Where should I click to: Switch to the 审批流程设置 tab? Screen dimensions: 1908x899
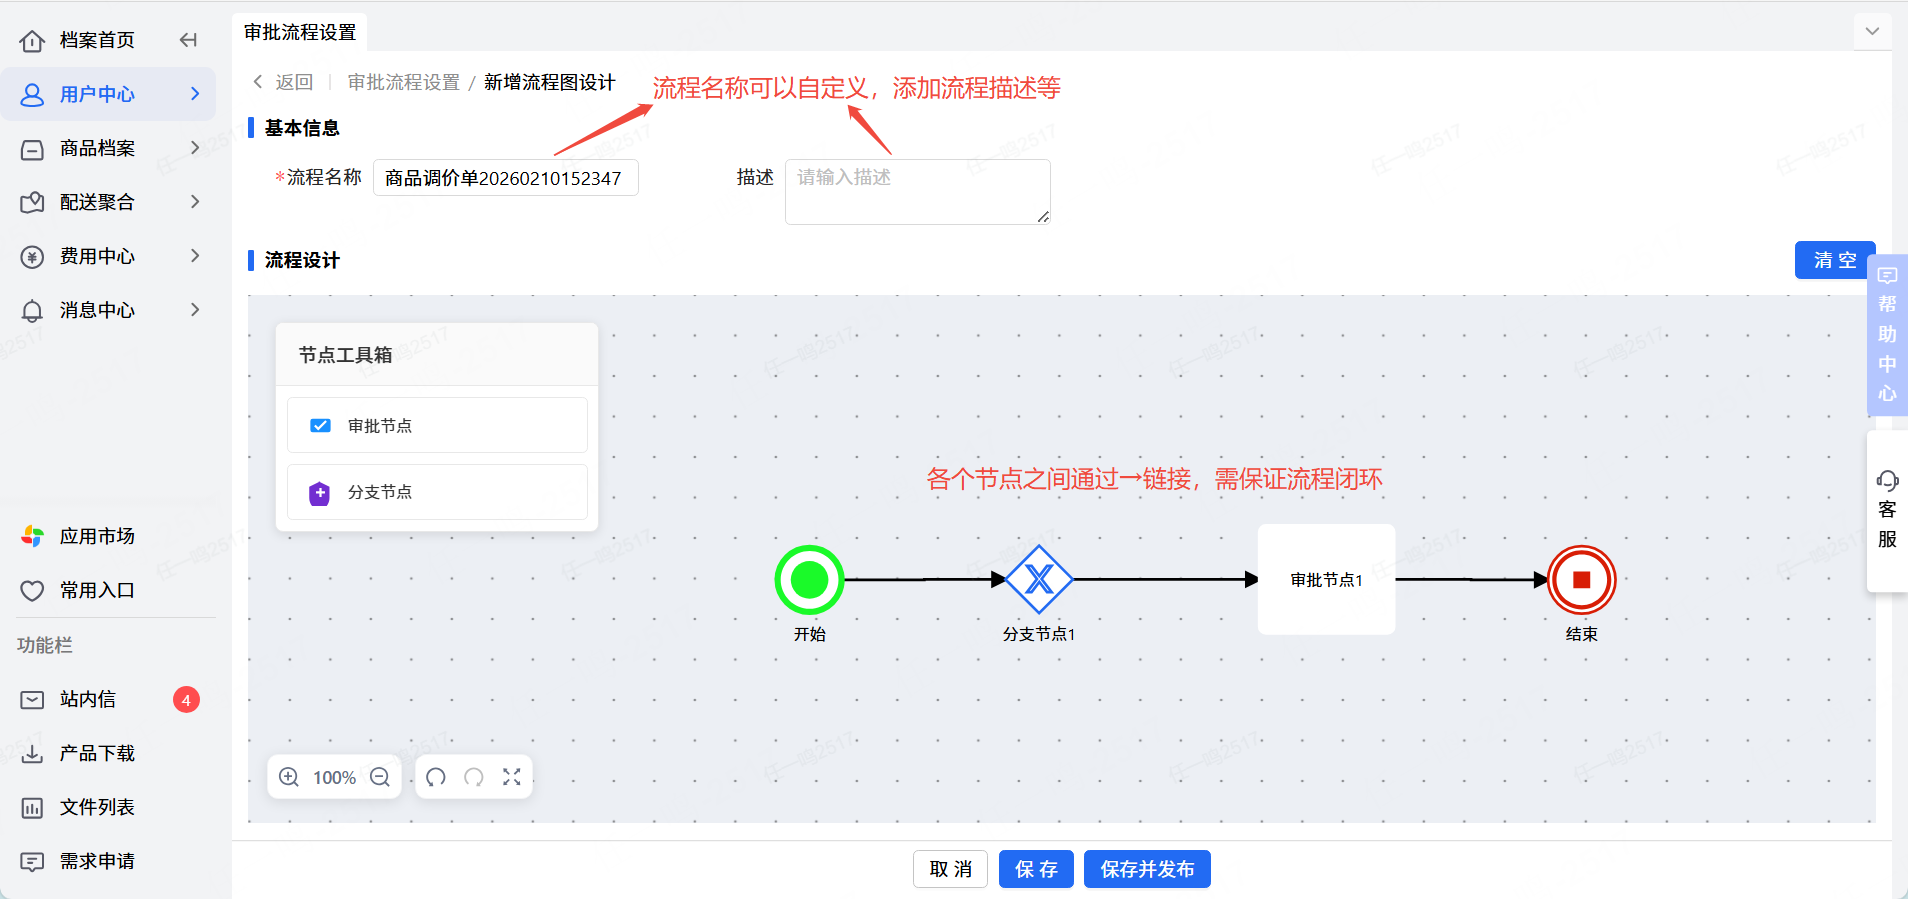pos(300,32)
